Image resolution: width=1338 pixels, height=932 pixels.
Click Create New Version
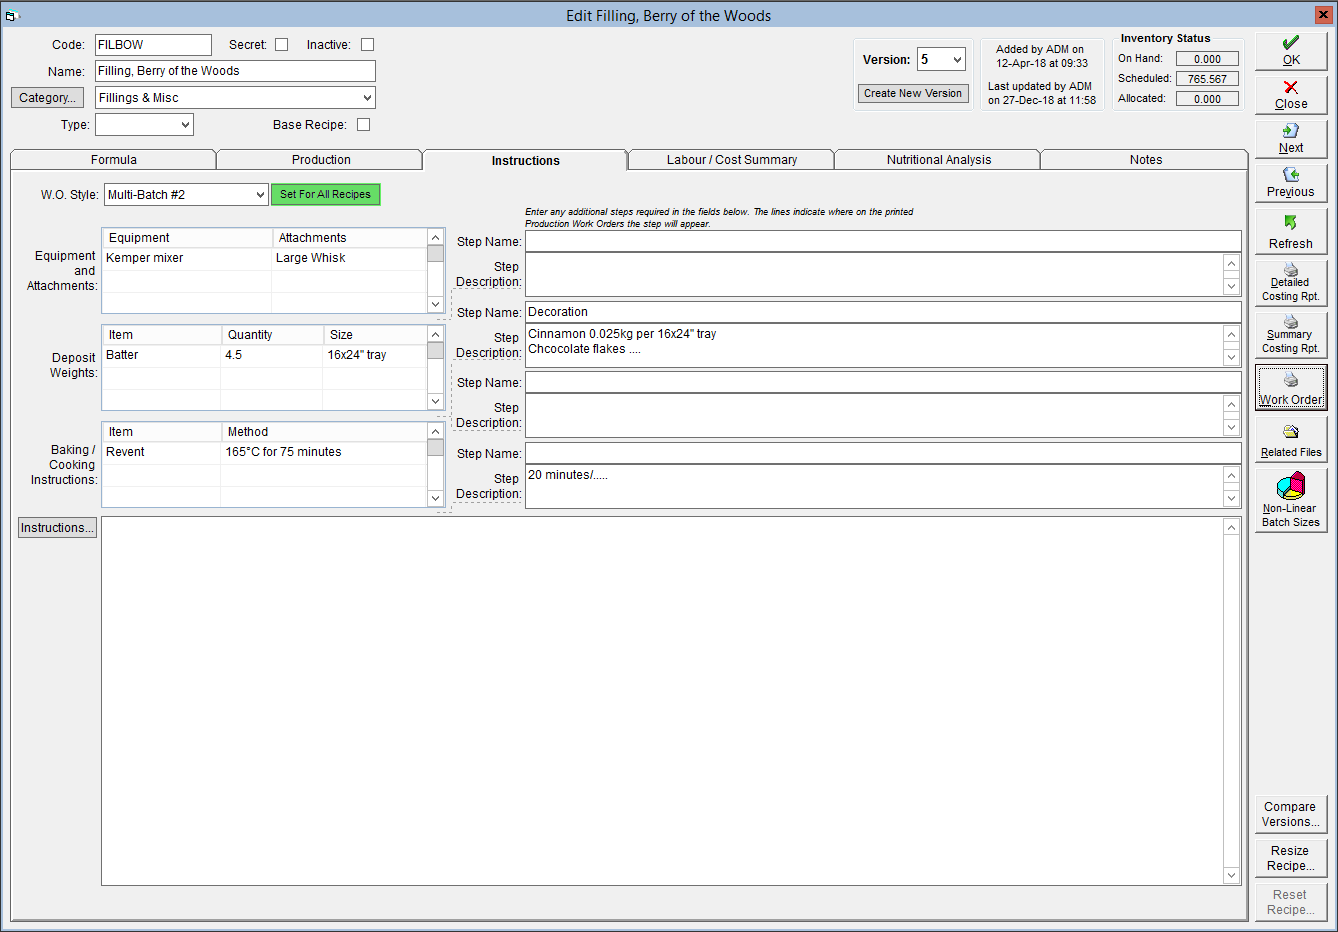click(913, 93)
